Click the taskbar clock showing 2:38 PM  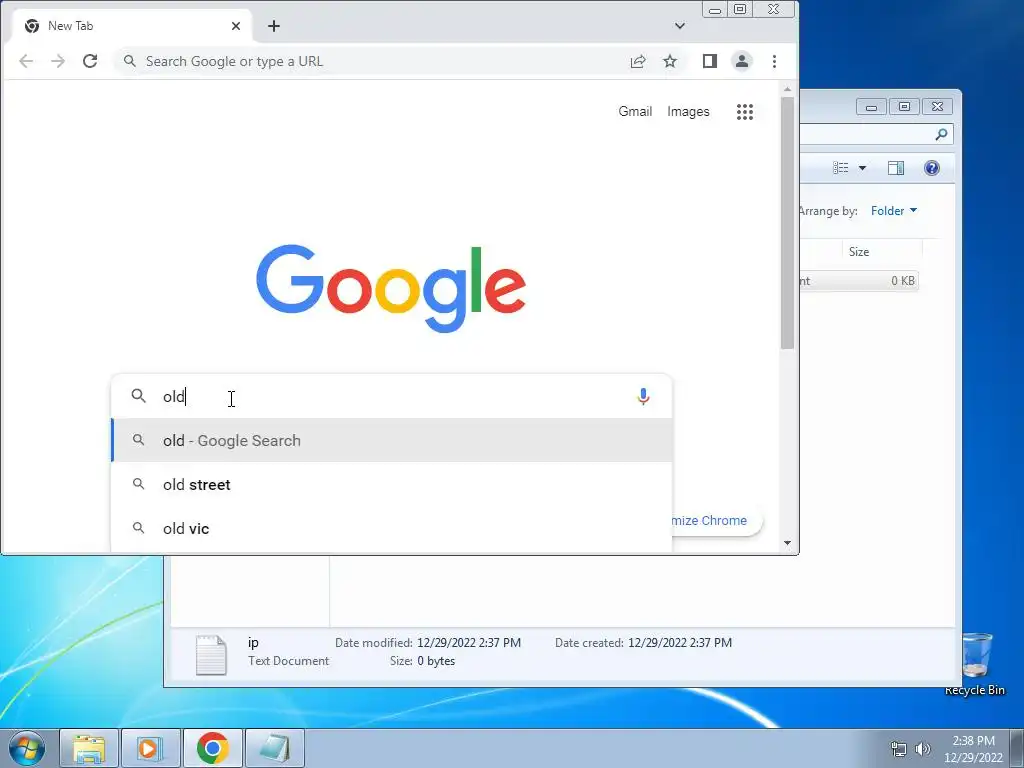[973, 748]
